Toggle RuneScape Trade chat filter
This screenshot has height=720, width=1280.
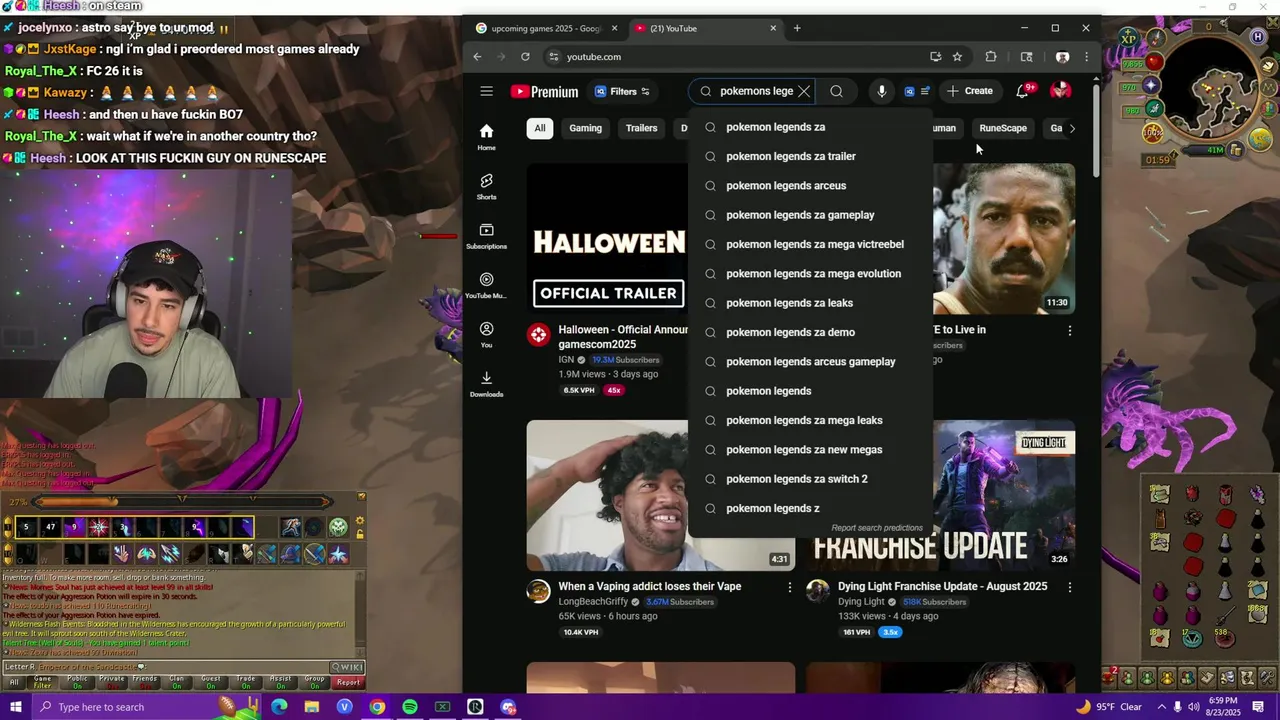tap(246, 682)
